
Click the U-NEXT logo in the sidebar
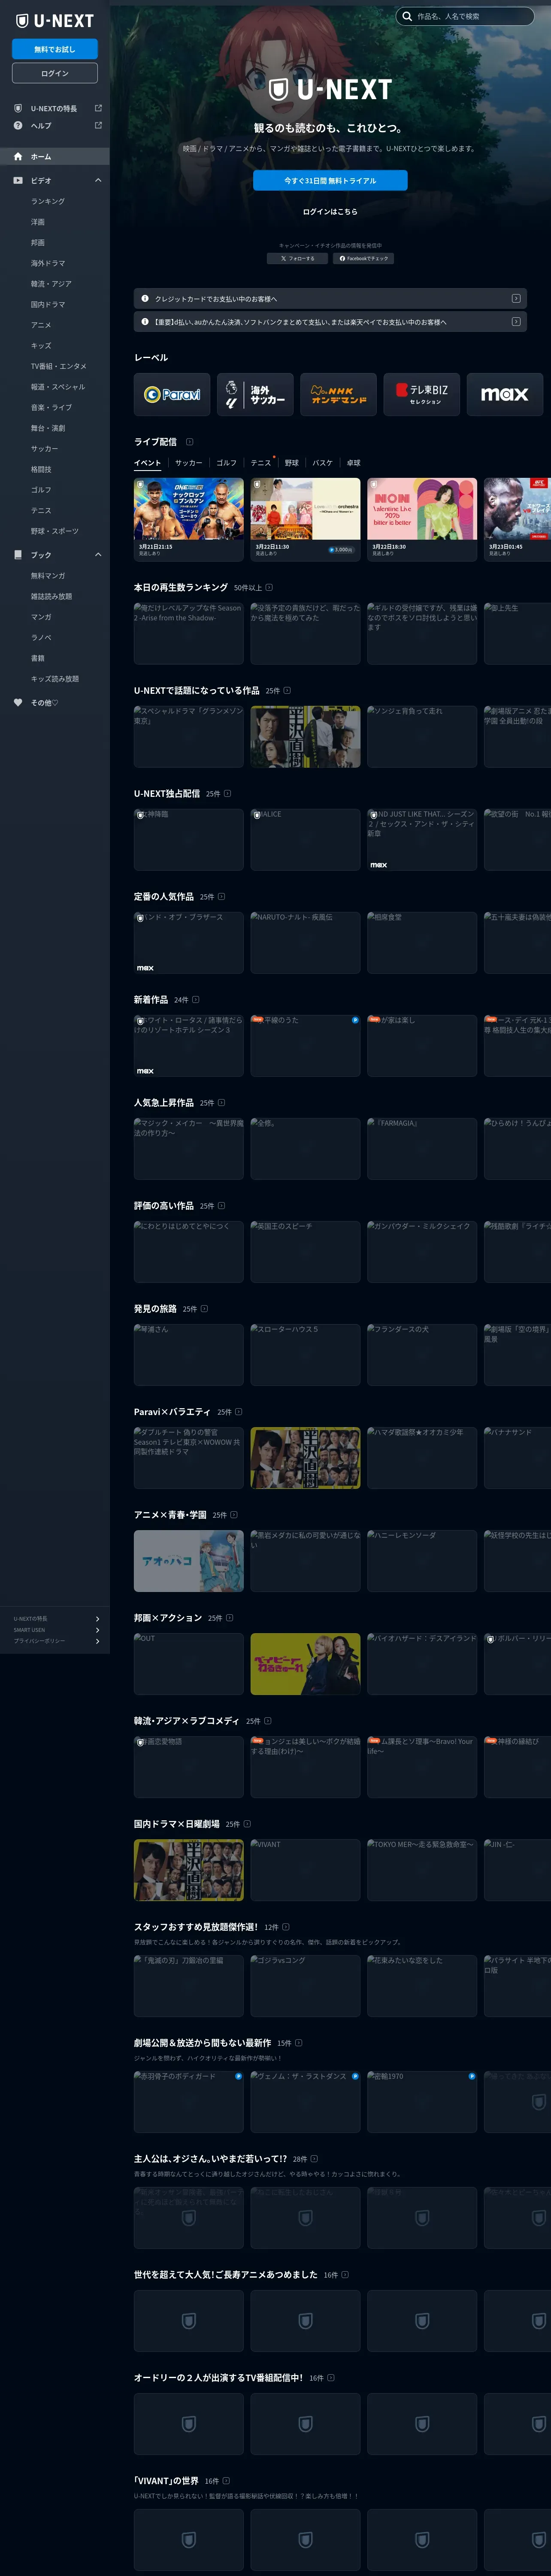pyautogui.click(x=54, y=21)
